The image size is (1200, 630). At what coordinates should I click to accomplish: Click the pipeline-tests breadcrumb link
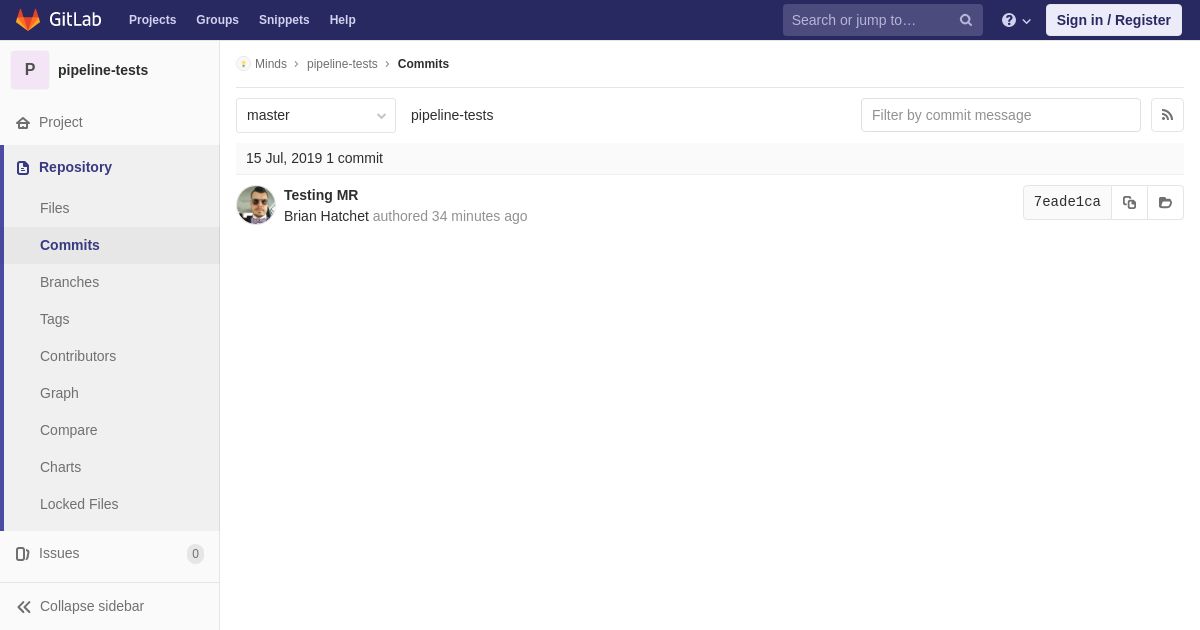tap(342, 64)
